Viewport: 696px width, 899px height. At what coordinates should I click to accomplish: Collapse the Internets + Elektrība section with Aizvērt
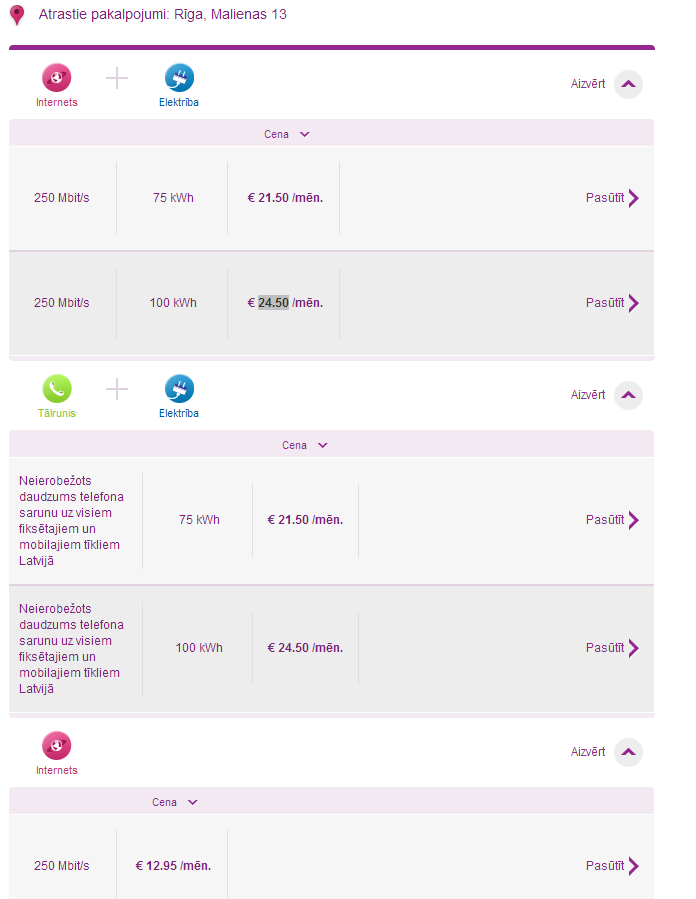coord(627,84)
